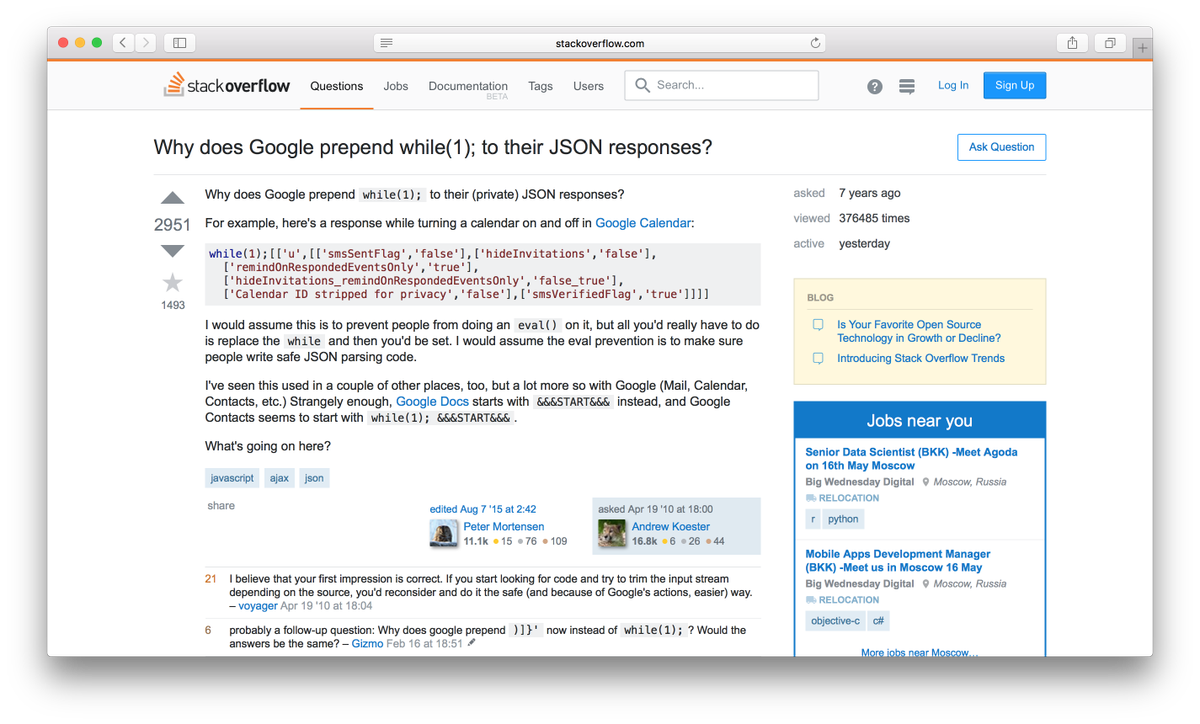This screenshot has width=1200, height=724.
Task: Open Peter Mortensen's profile link
Action: (504, 526)
